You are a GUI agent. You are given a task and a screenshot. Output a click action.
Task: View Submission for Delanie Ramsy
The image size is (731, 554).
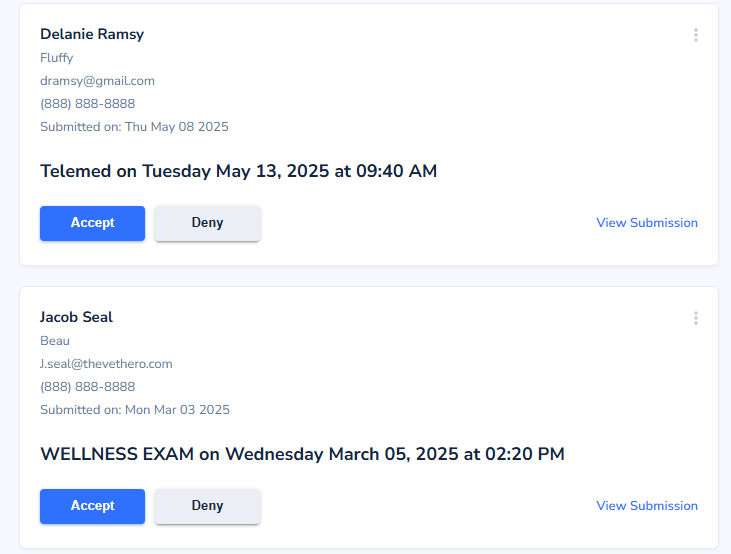pyautogui.click(x=647, y=223)
